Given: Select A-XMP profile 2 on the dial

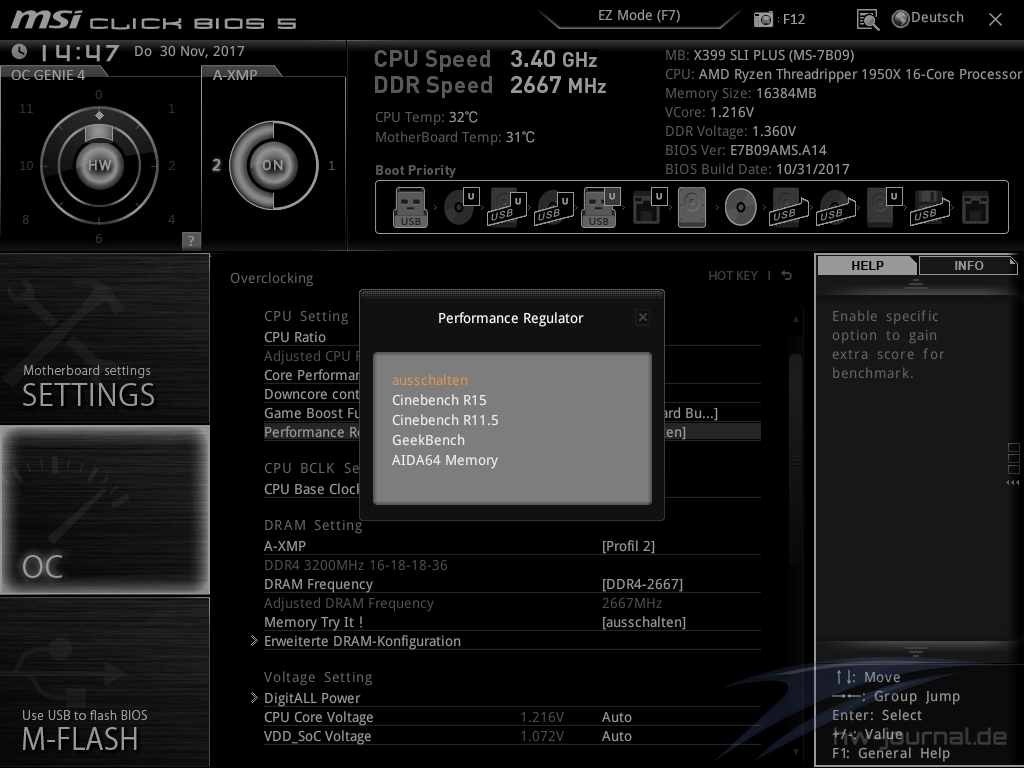Looking at the screenshot, I should (216, 165).
